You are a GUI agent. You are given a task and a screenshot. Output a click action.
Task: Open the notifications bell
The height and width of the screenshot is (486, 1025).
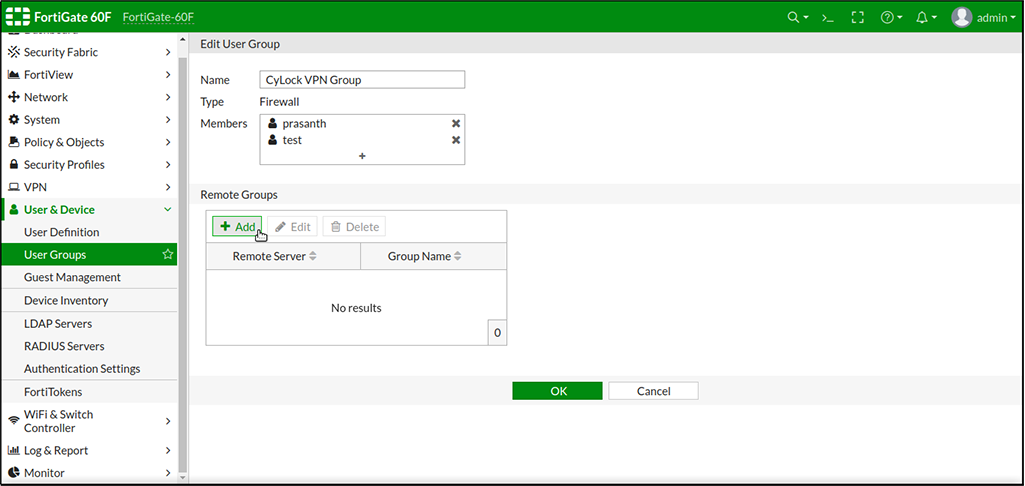[x=925, y=17]
